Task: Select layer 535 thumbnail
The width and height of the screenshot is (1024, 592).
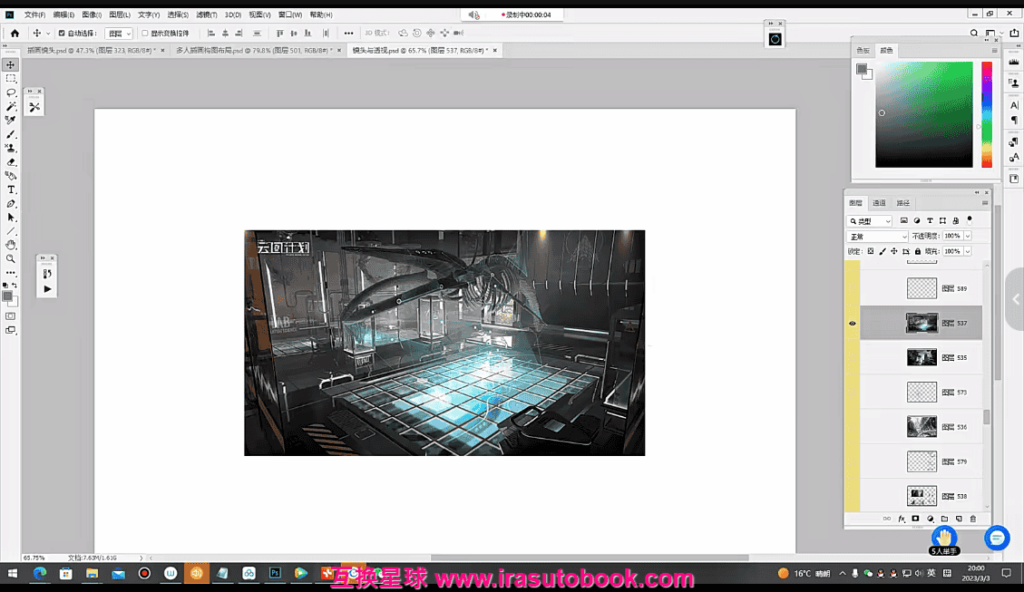Action: (x=921, y=357)
